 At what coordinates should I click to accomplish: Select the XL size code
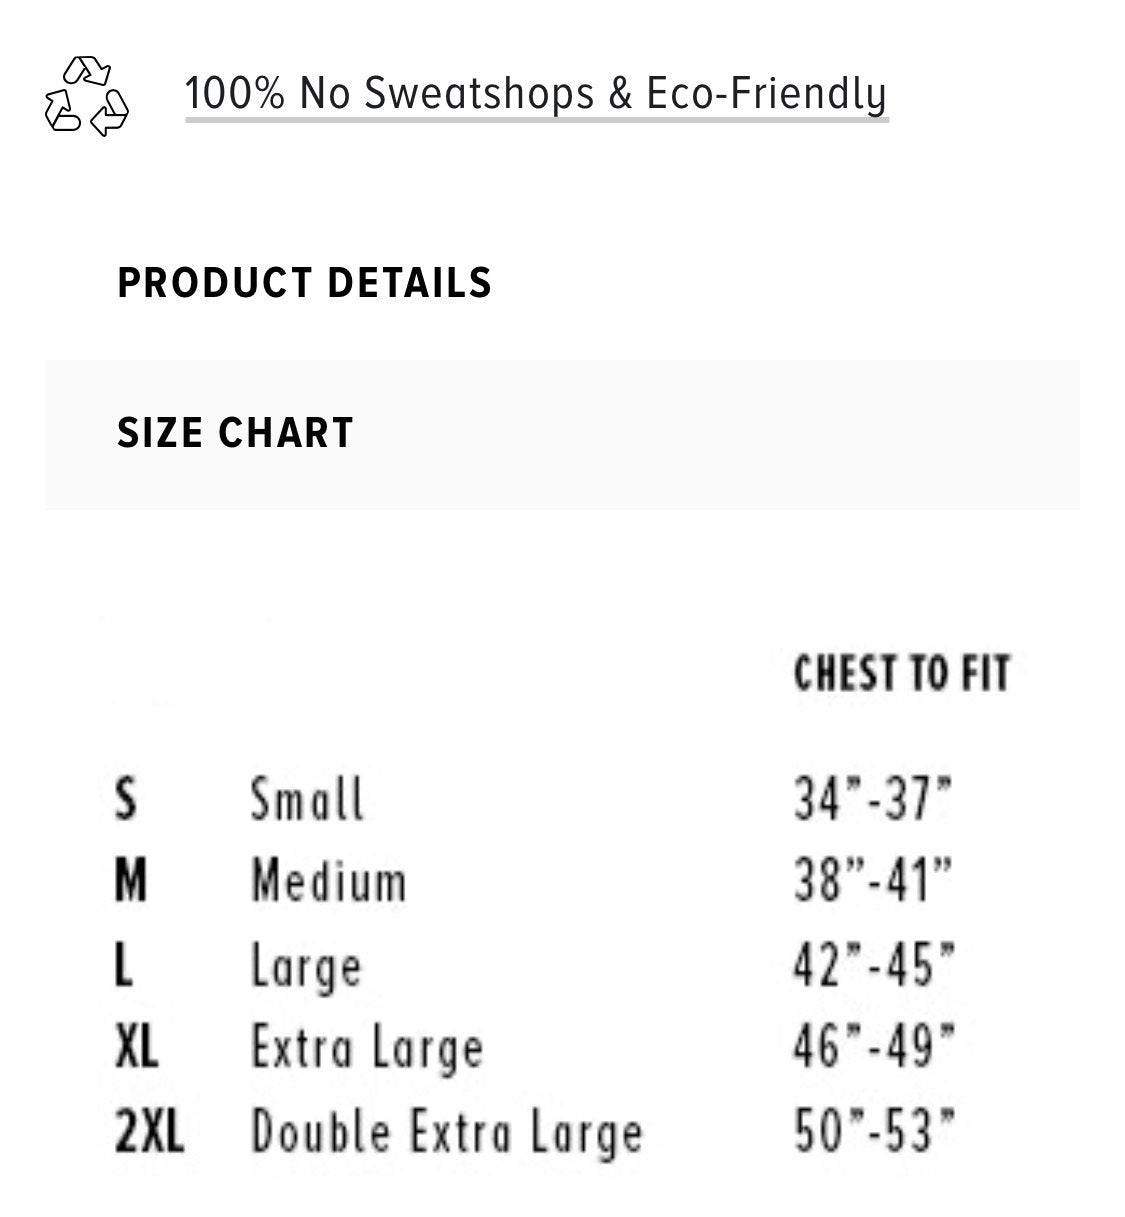coord(136,1048)
